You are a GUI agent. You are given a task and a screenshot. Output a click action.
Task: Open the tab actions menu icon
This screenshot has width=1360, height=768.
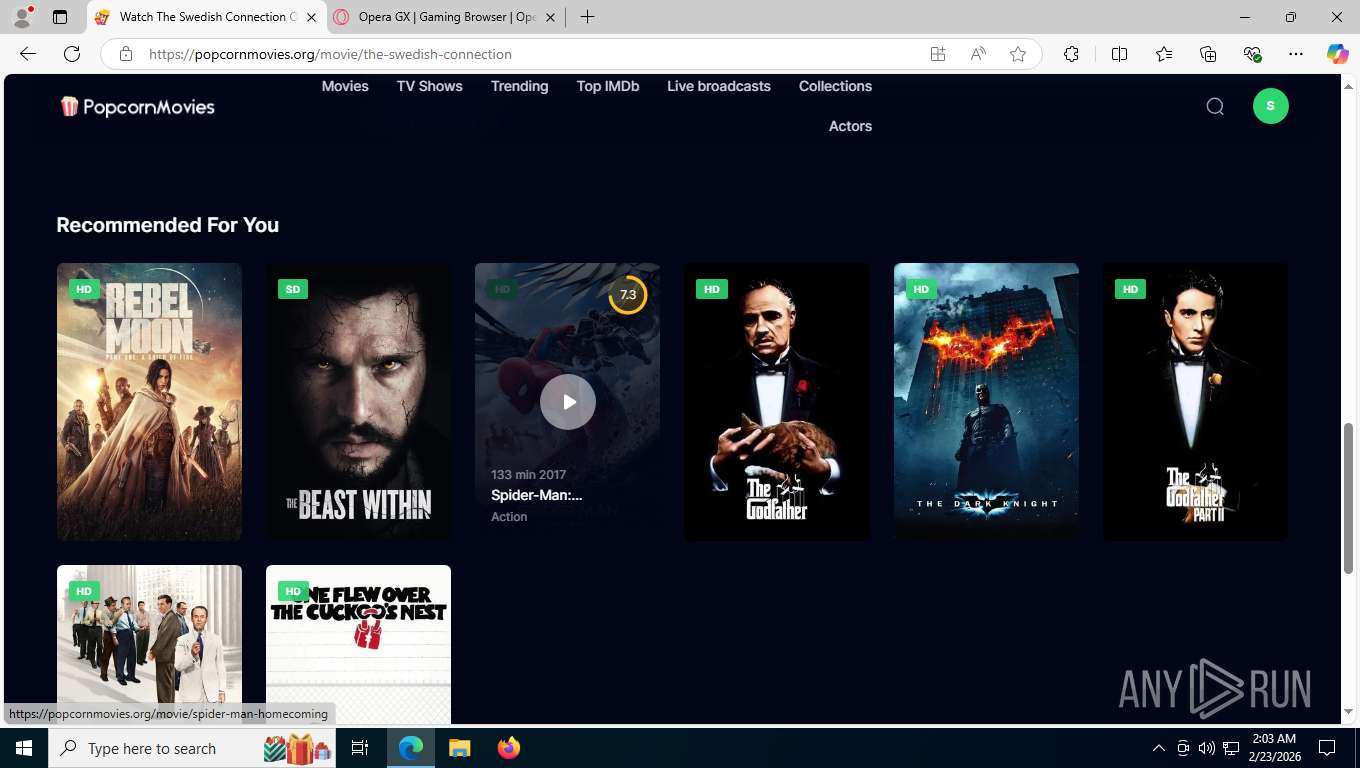(x=60, y=17)
